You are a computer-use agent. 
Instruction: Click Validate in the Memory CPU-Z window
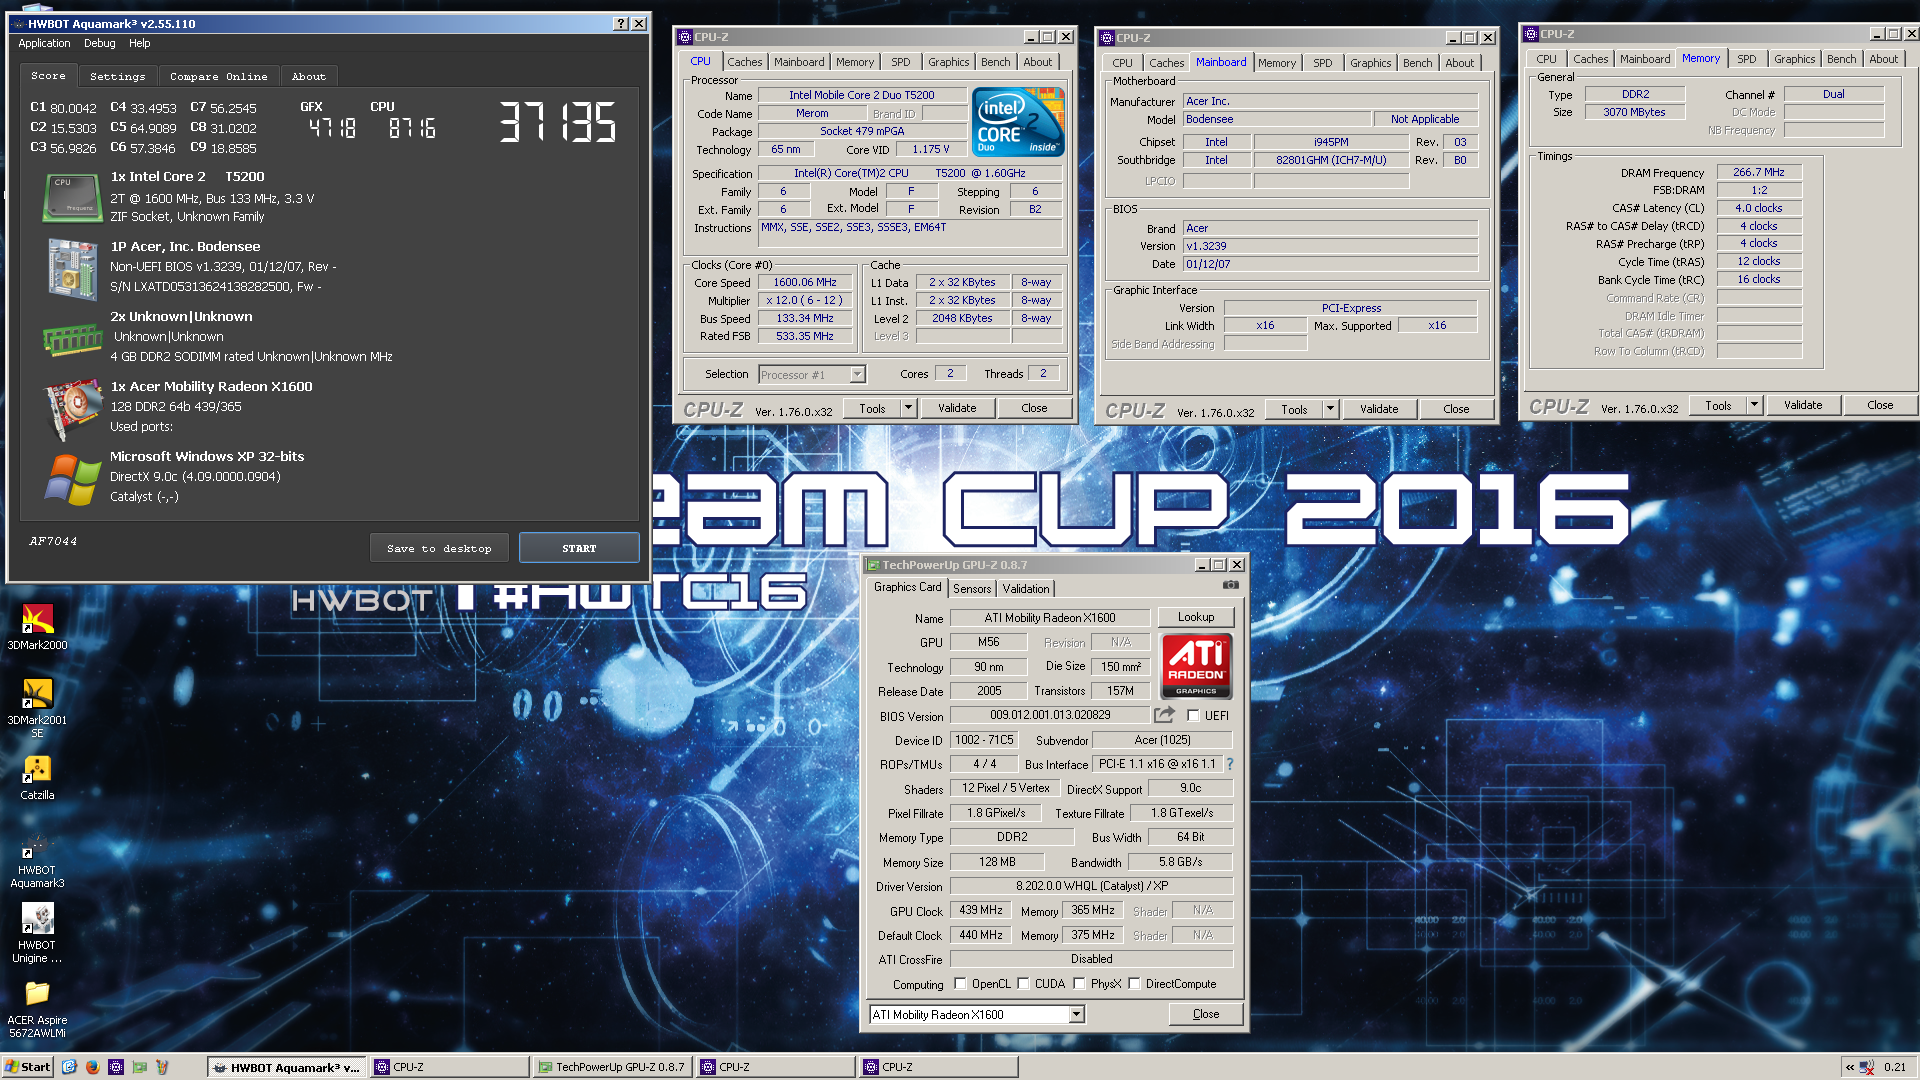click(x=1803, y=405)
